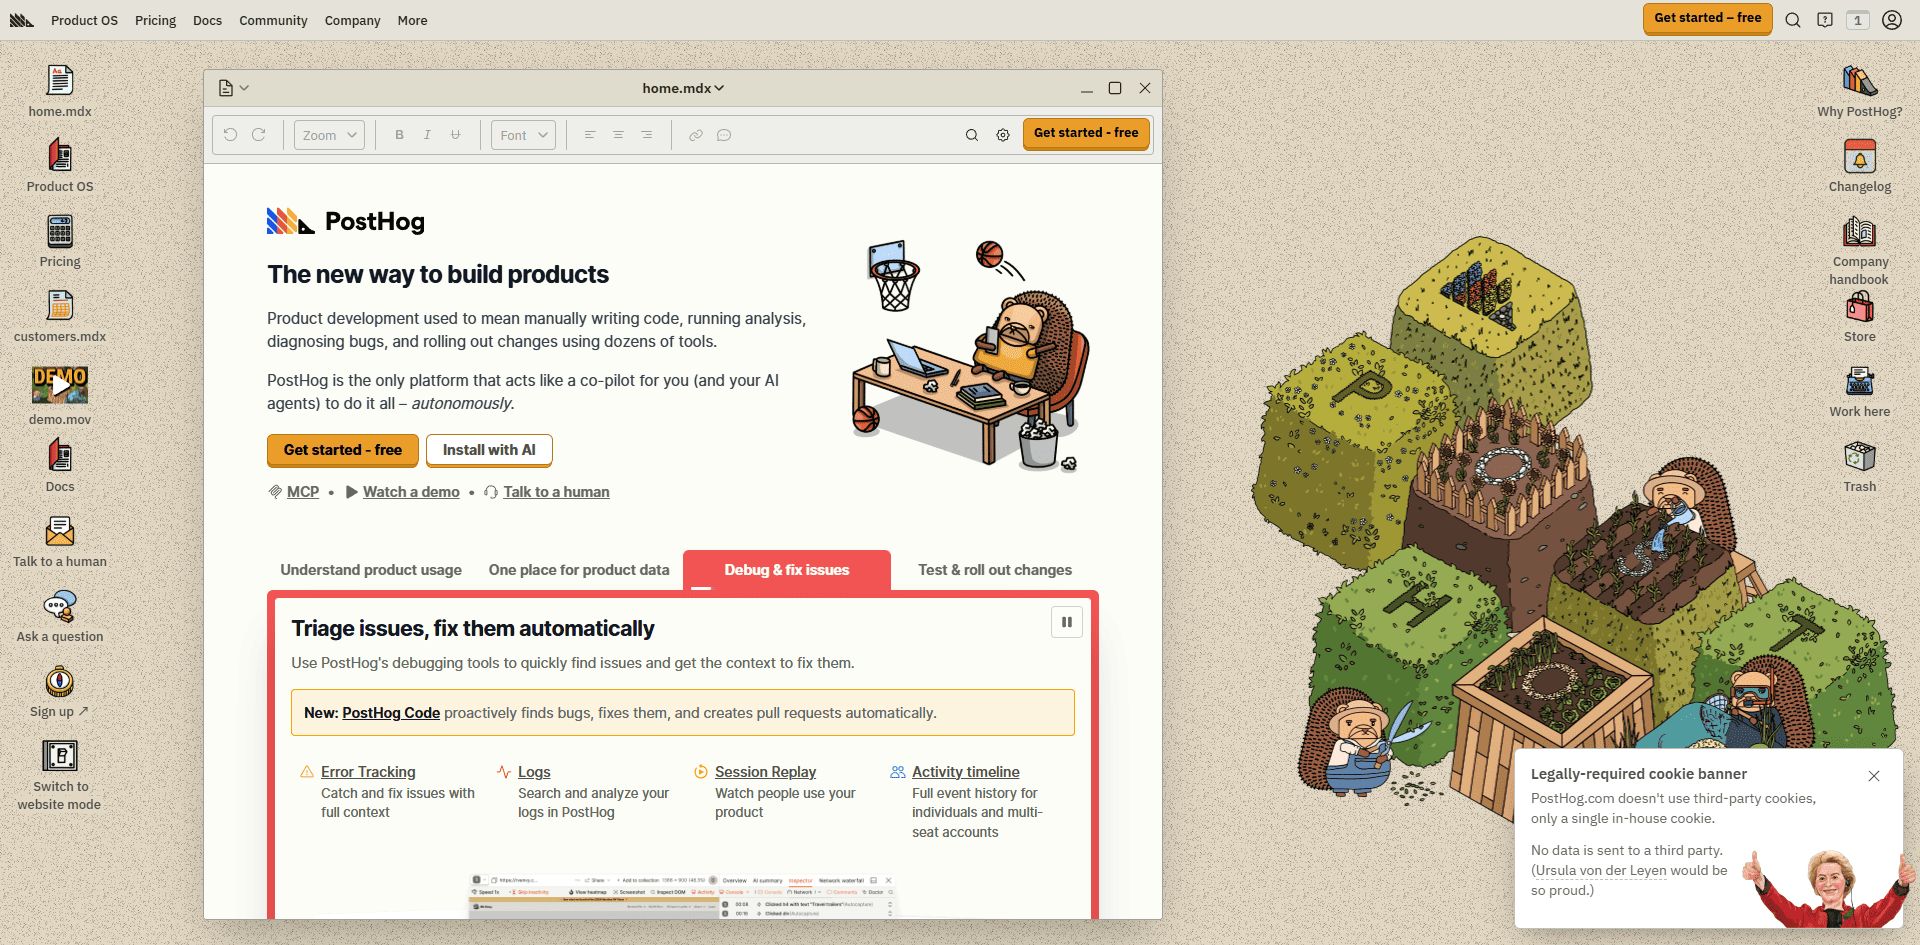Align text center
Image resolution: width=1920 pixels, height=945 pixels.
[x=618, y=135]
